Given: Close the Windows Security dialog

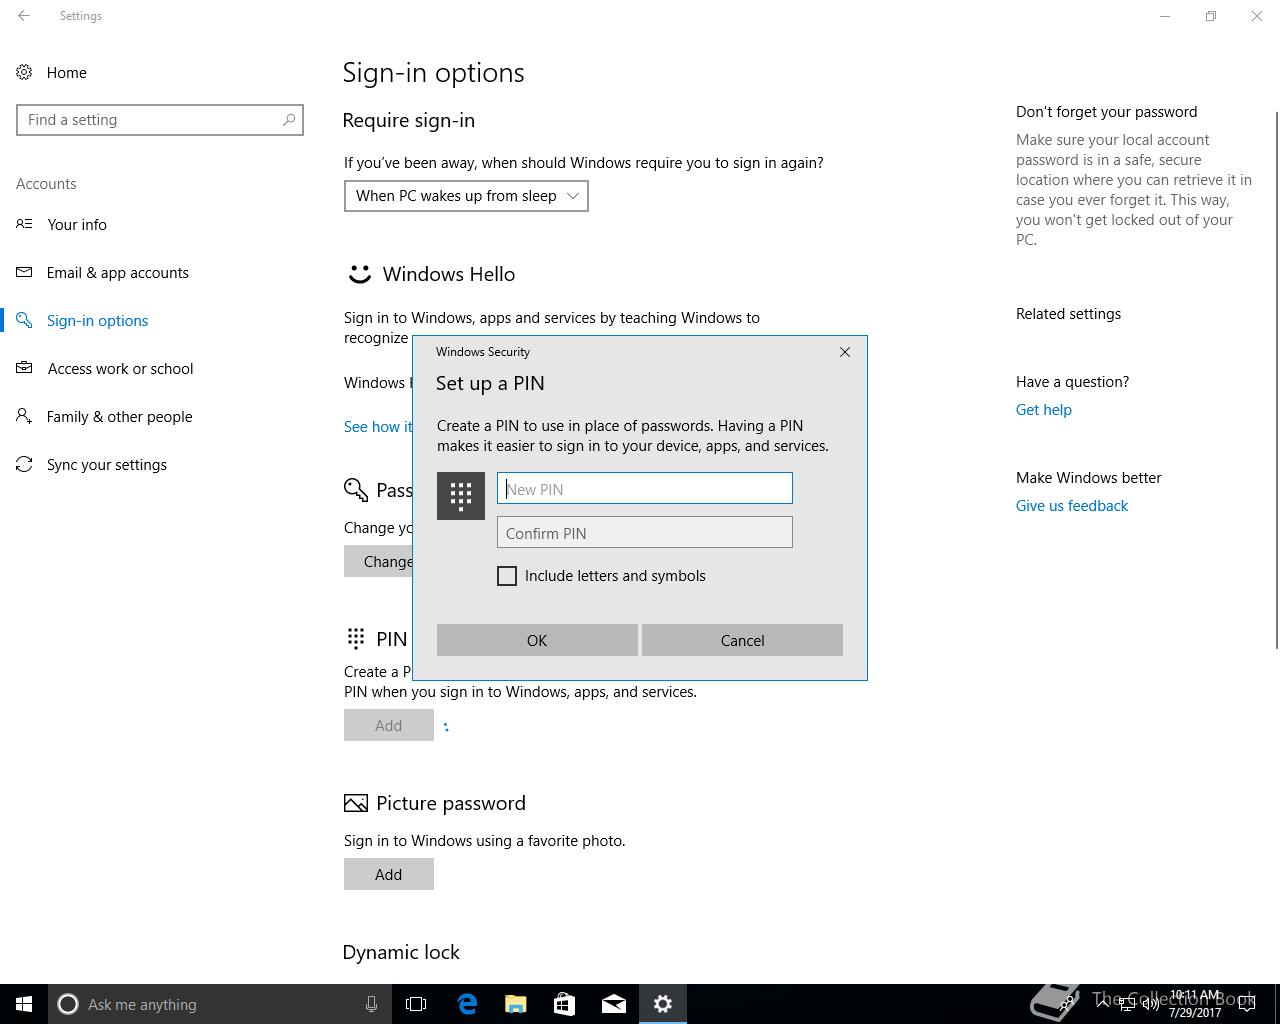Looking at the screenshot, I should [845, 352].
